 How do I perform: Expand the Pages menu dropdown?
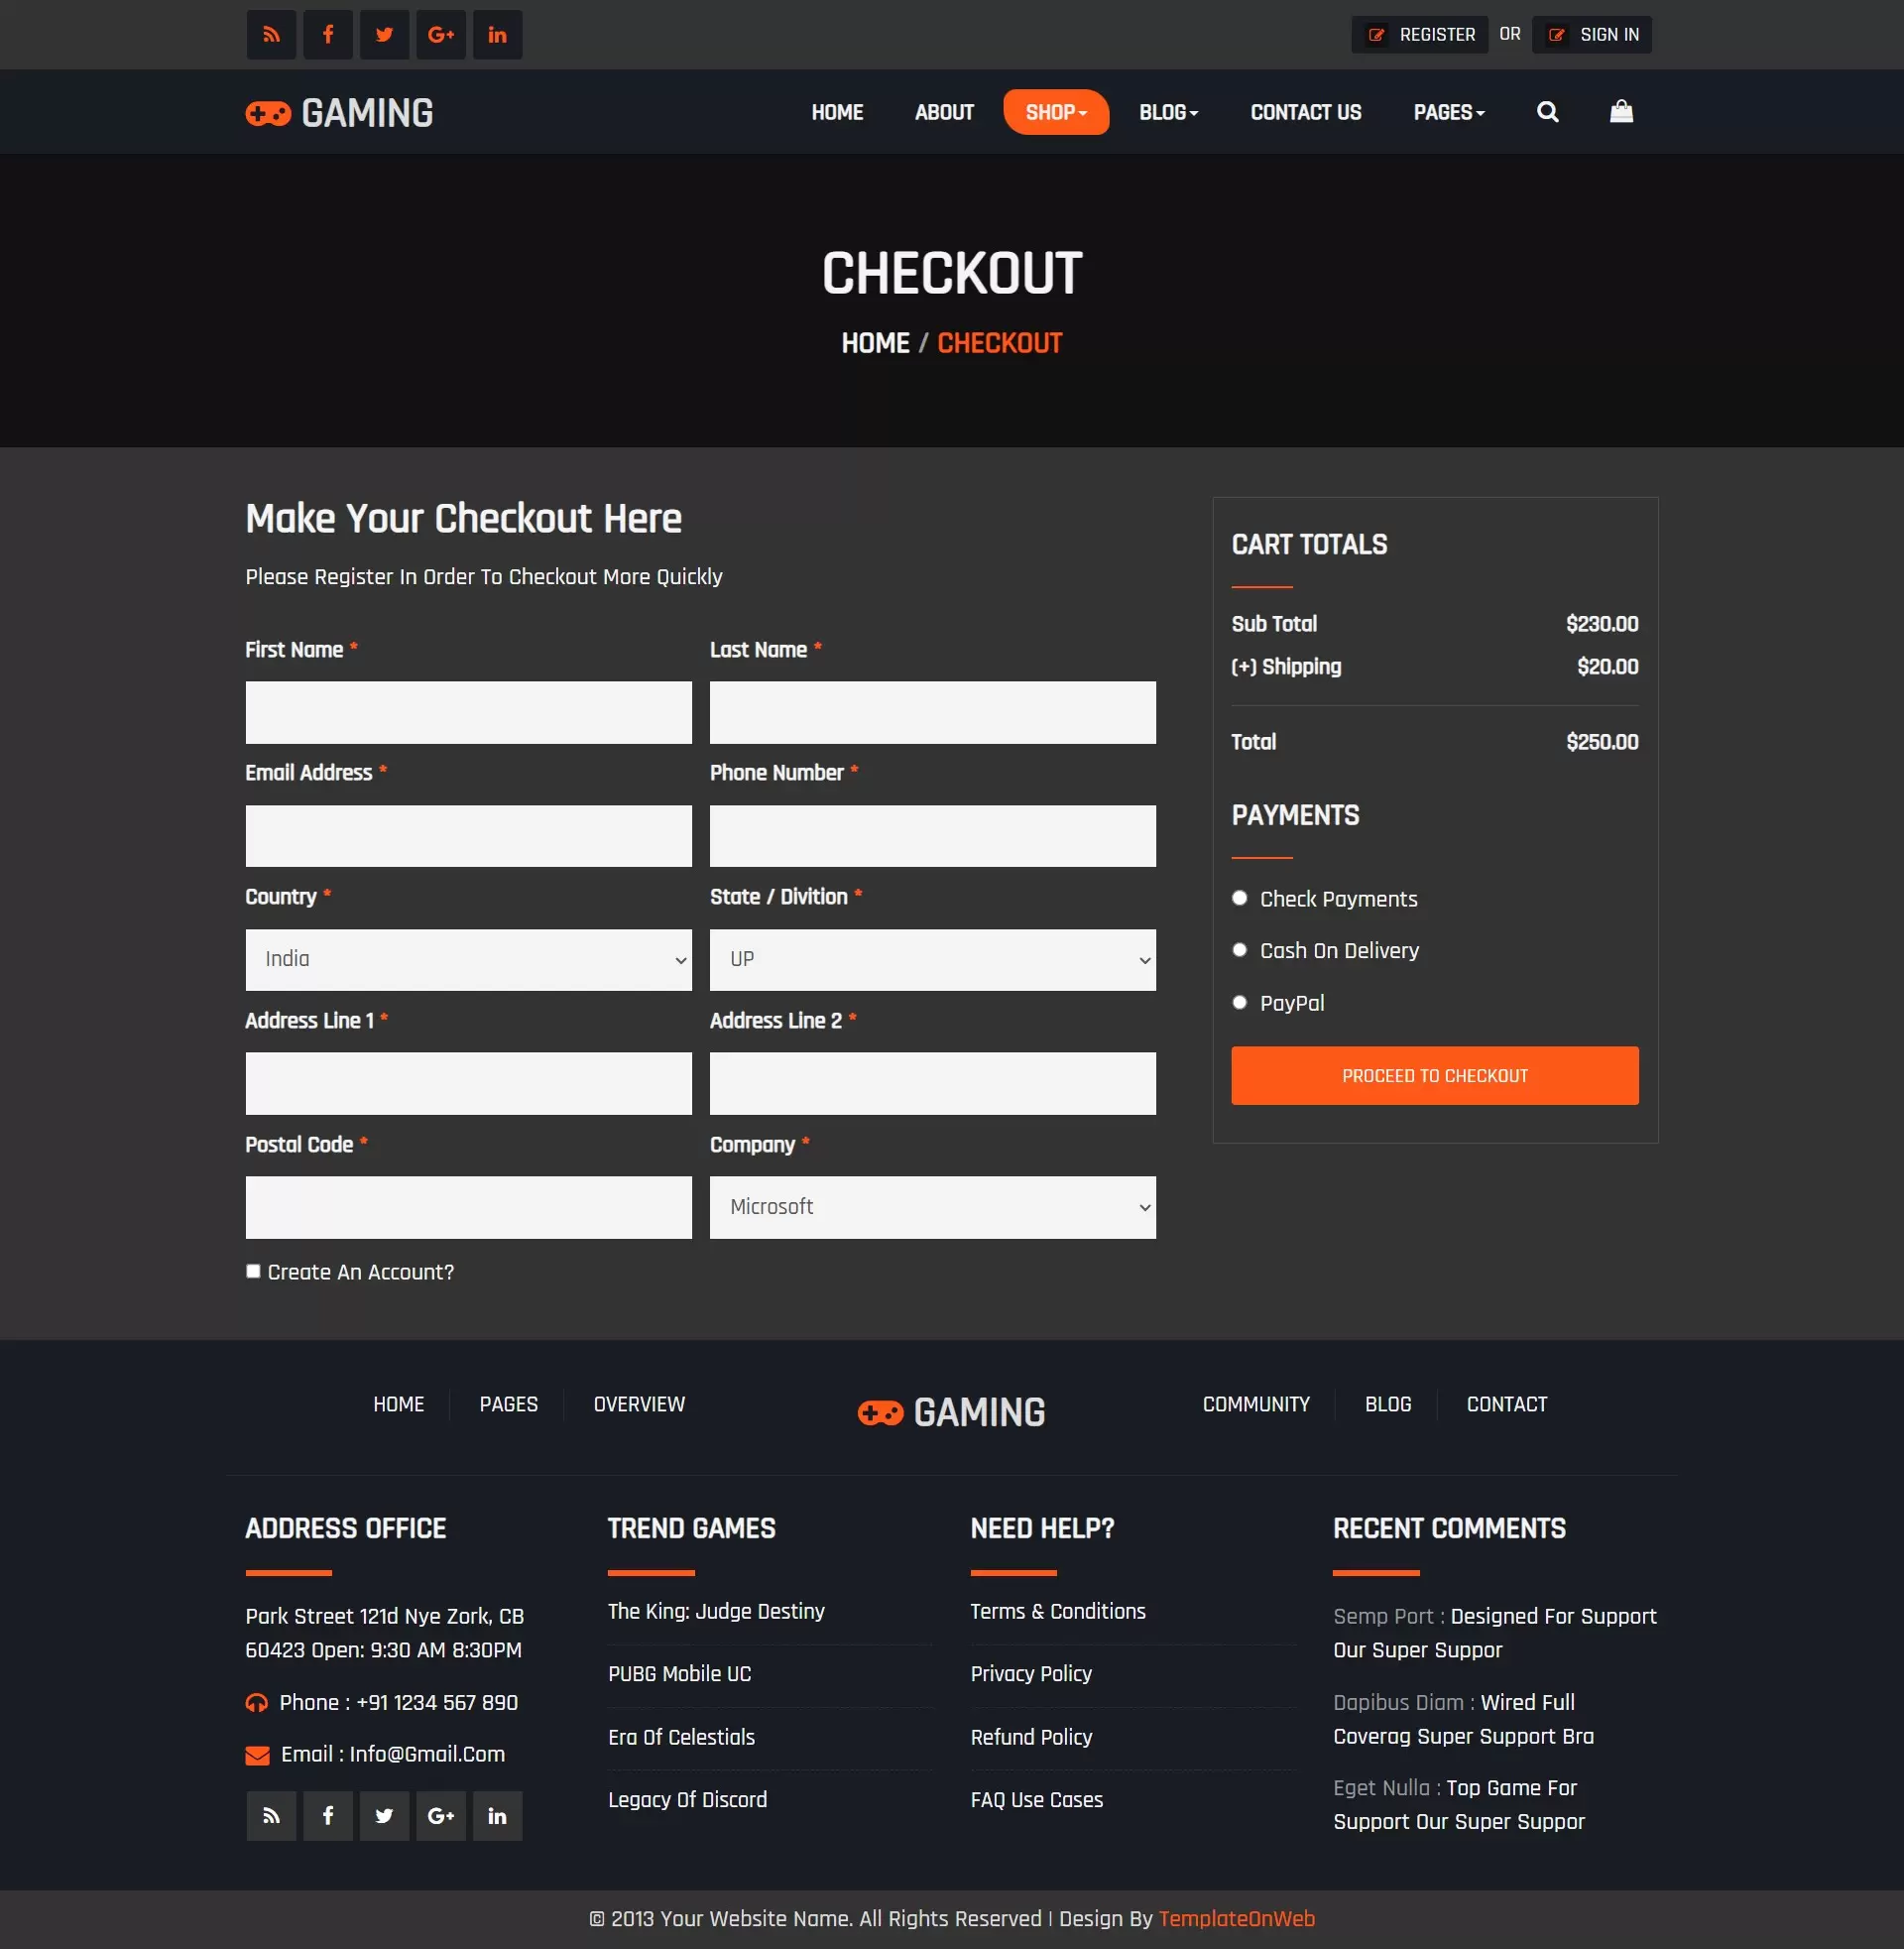[1448, 112]
